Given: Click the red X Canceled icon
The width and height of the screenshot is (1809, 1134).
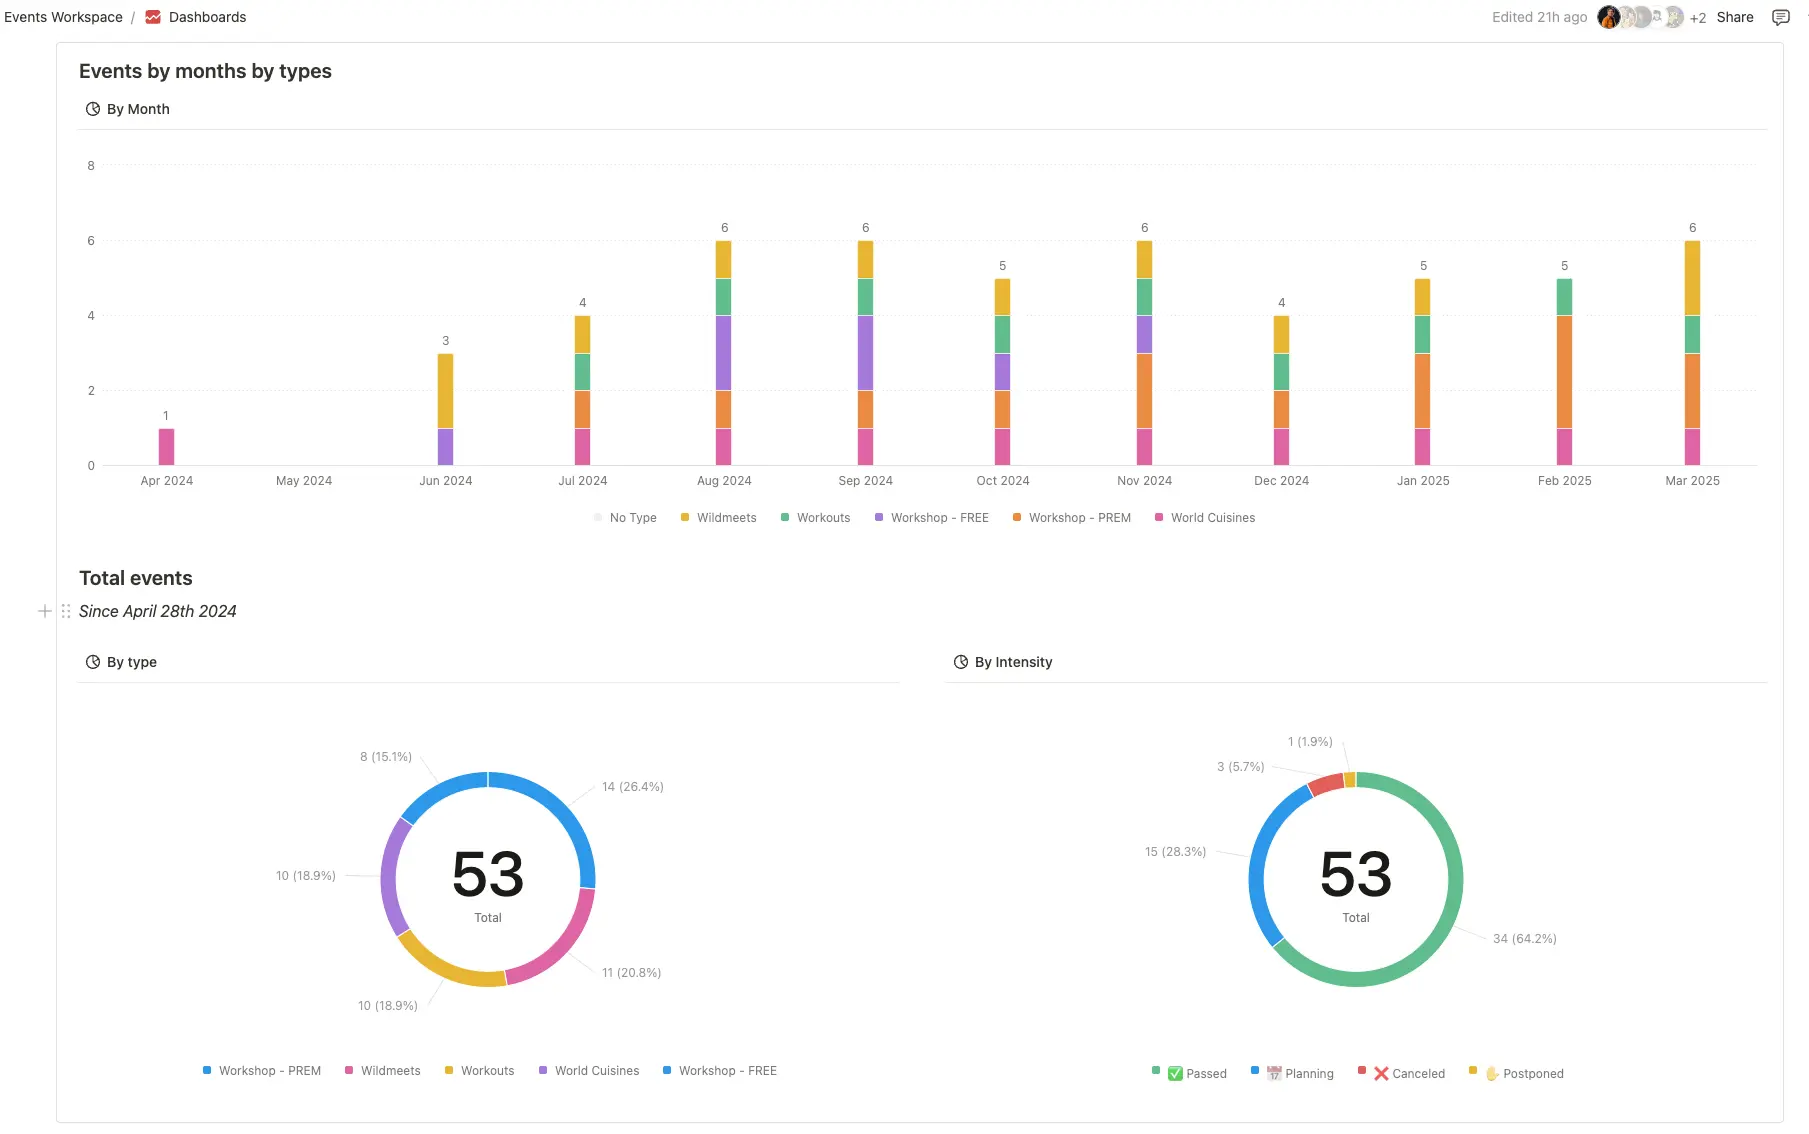Looking at the screenshot, I should 1381,1074.
